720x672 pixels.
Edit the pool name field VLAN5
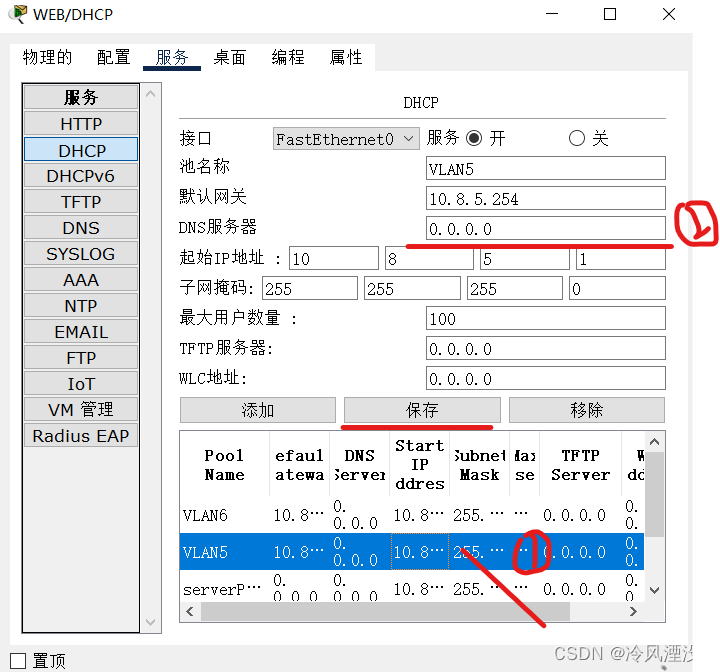tap(546, 169)
